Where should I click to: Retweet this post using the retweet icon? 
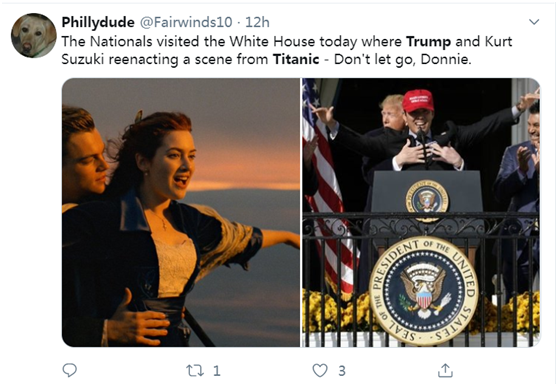195,371
